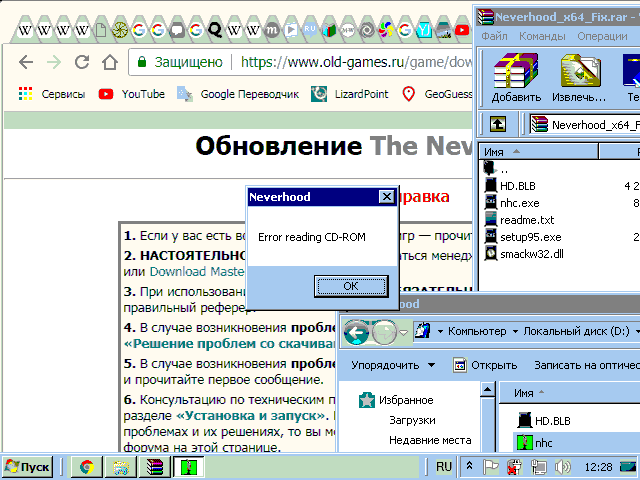
Task: Open the GeoGuessr bookmark
Action: click(x=437, y=94)
